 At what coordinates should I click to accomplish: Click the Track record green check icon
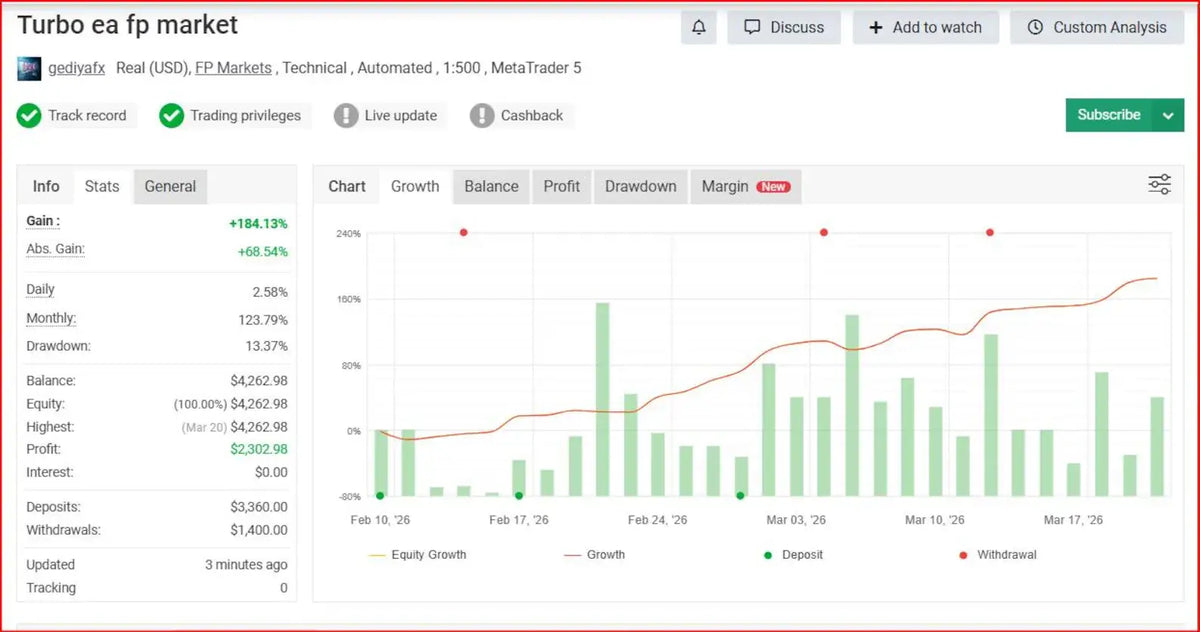(x=29, y=116)
